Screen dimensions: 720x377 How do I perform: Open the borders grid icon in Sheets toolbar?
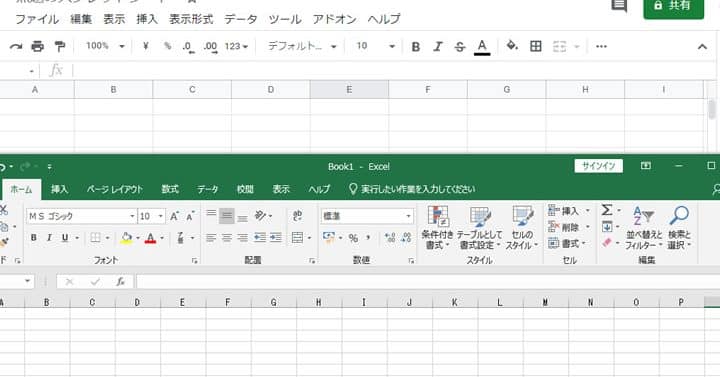pos(535,46)
